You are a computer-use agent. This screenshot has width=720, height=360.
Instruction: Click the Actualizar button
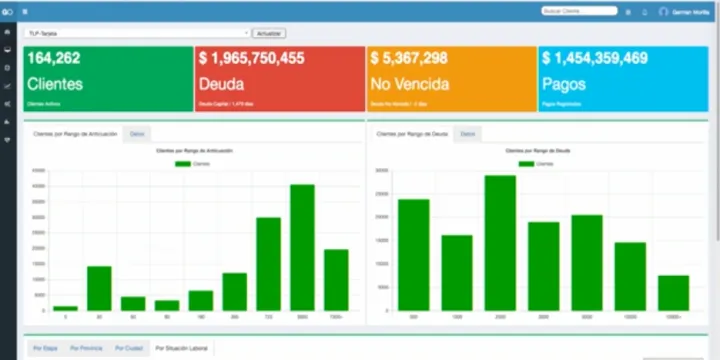click(x=269, y=34)
